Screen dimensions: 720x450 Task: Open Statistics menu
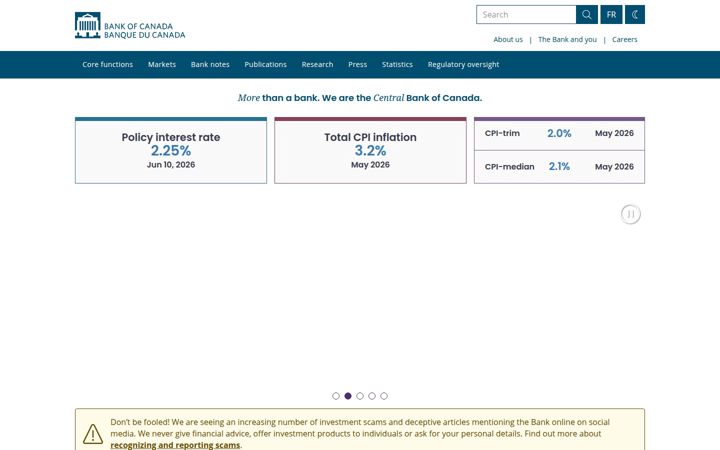tap(397, 64)
